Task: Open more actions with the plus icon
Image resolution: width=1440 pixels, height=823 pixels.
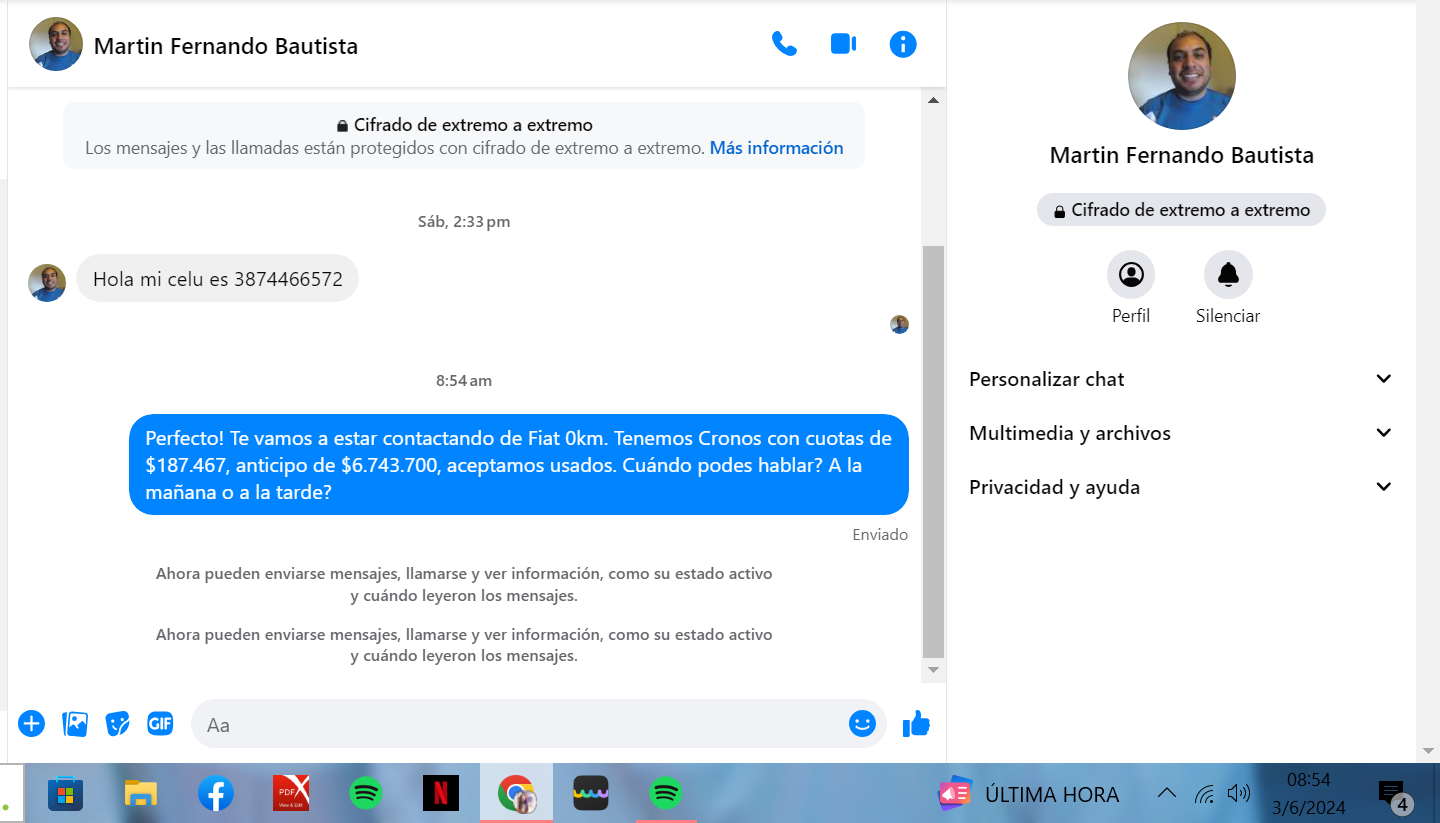Action: coord(32,723)
